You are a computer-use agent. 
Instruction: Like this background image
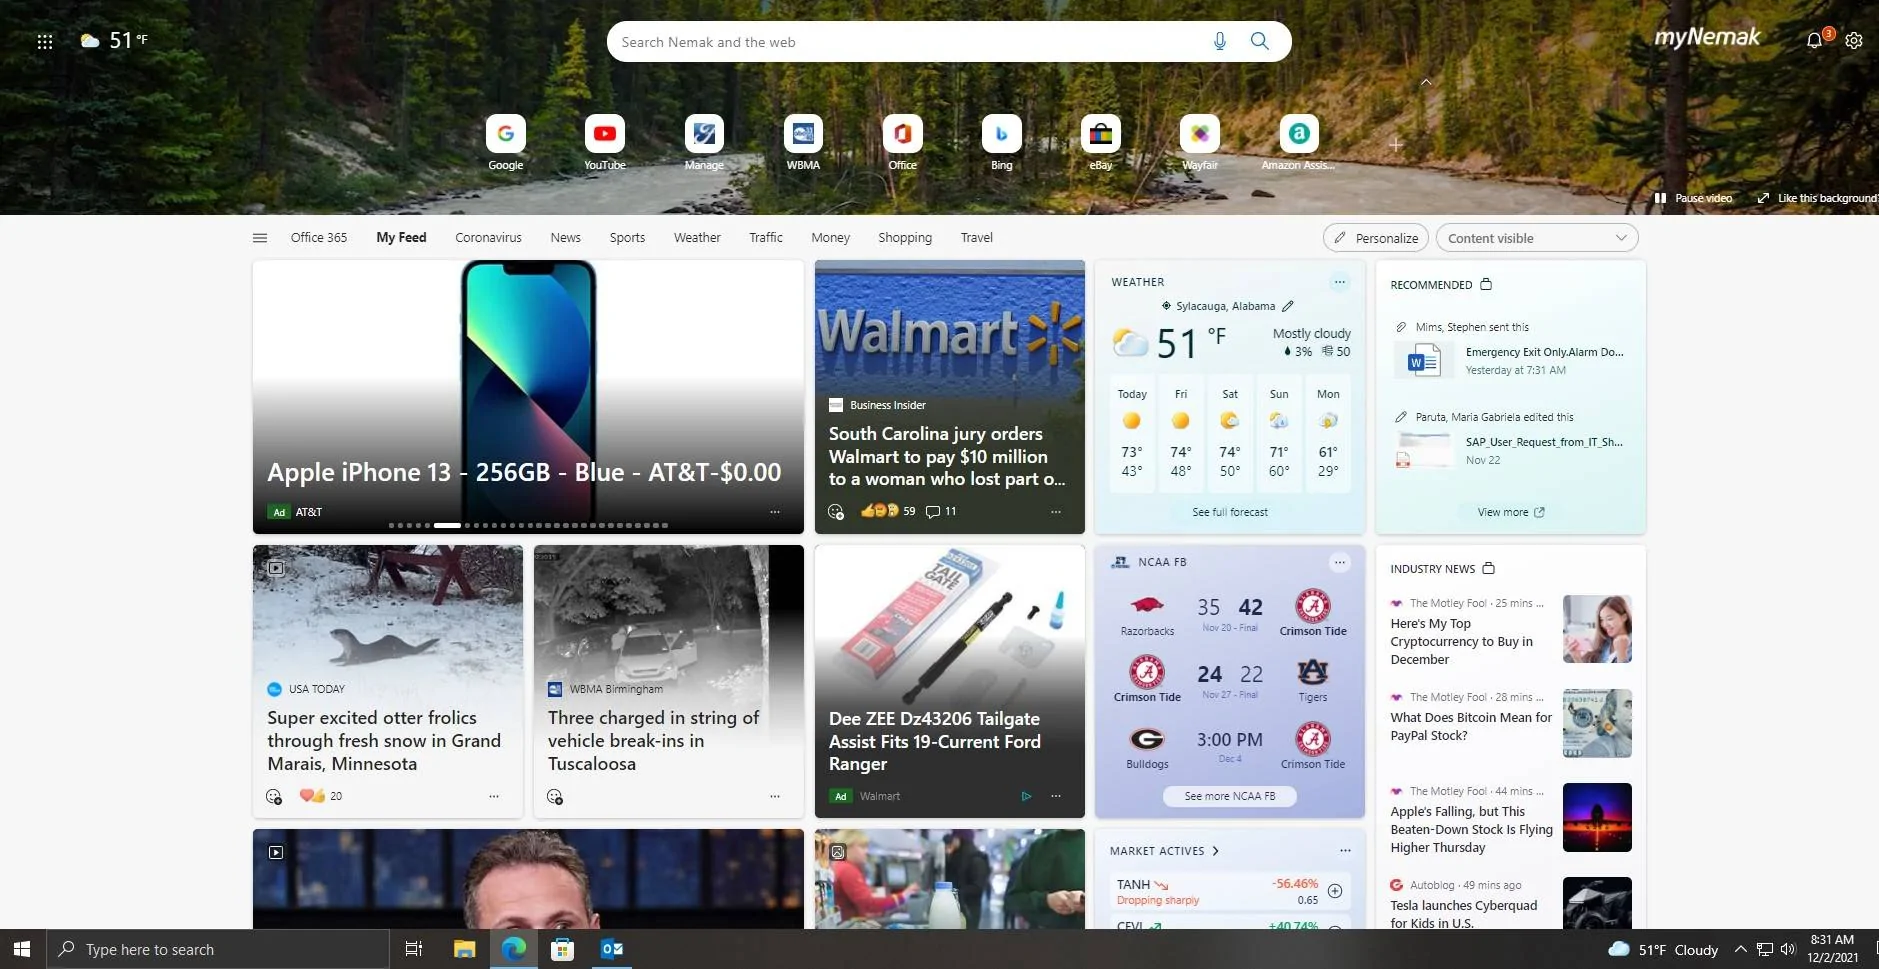[x=1817, y=198]
